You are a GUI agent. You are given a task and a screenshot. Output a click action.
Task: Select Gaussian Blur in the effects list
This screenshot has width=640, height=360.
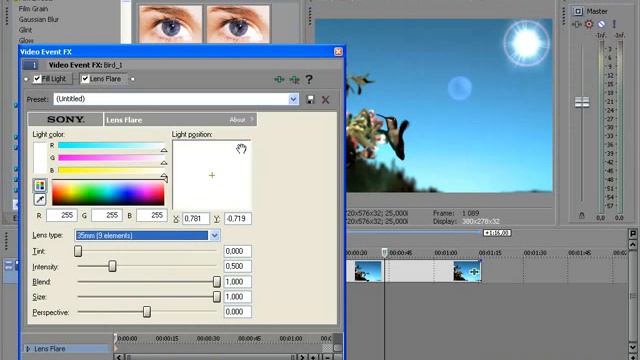click(x=39, y=19)
